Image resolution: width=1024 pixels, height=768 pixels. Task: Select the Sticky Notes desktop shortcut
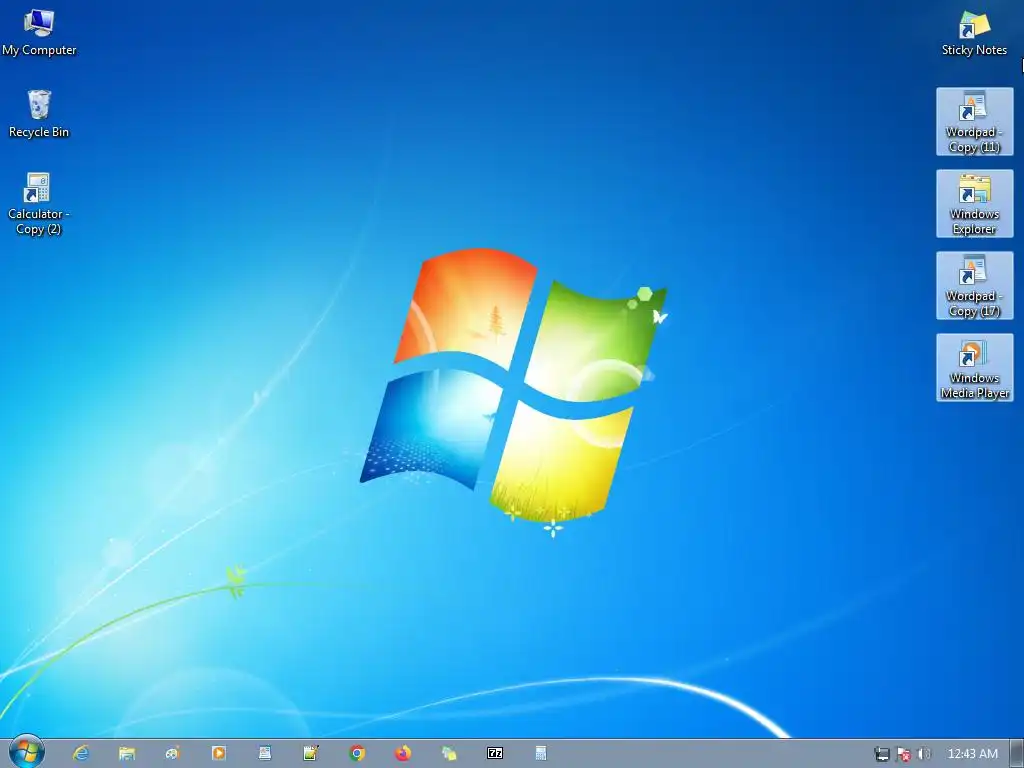[x=974, y=33]
